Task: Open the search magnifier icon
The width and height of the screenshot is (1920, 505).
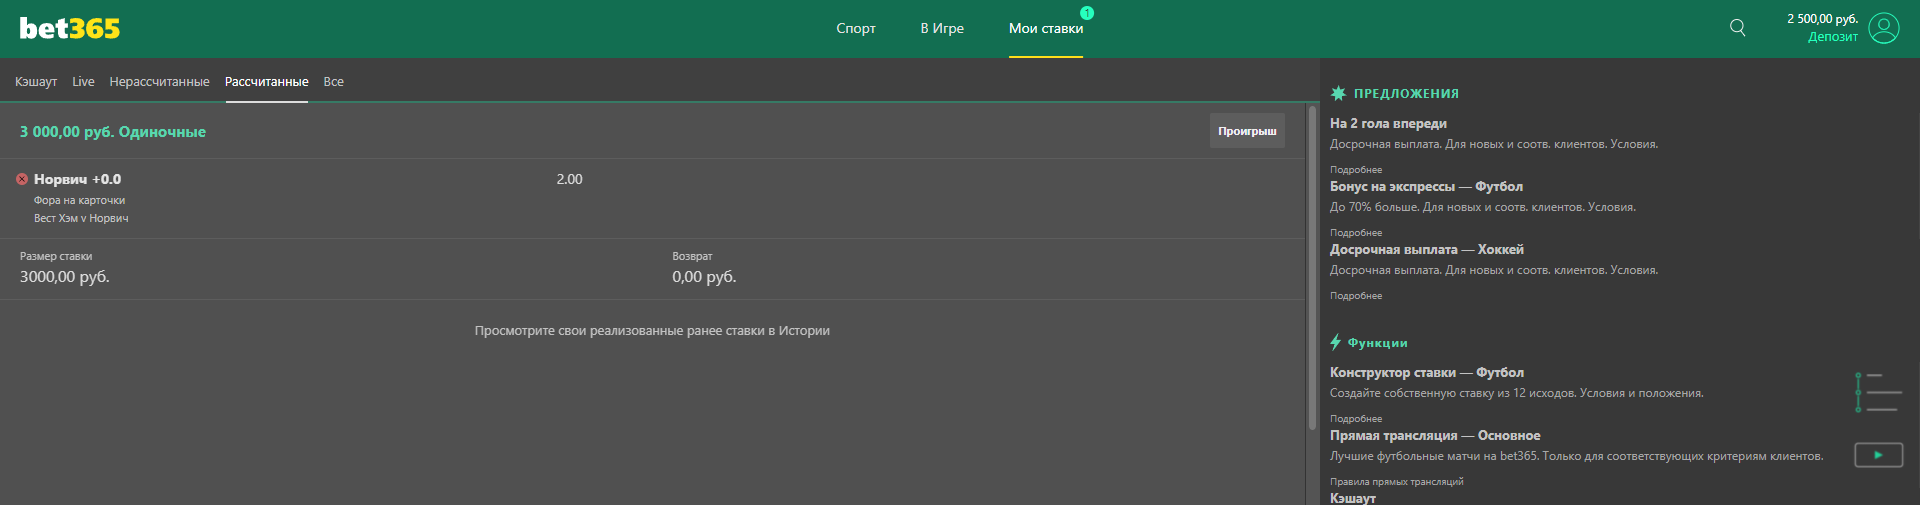Action: pyautogui.click(x=1738, y=28)
